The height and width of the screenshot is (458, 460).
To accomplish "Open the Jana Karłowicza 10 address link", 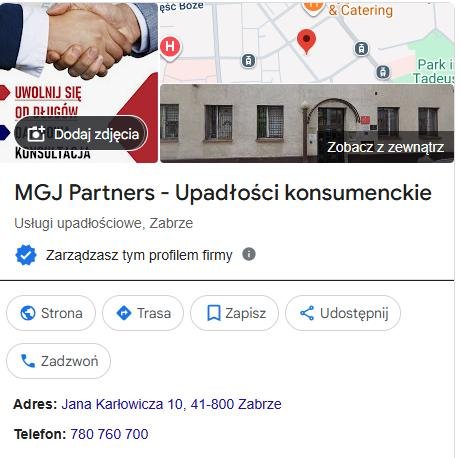I will tap(171, 404).
